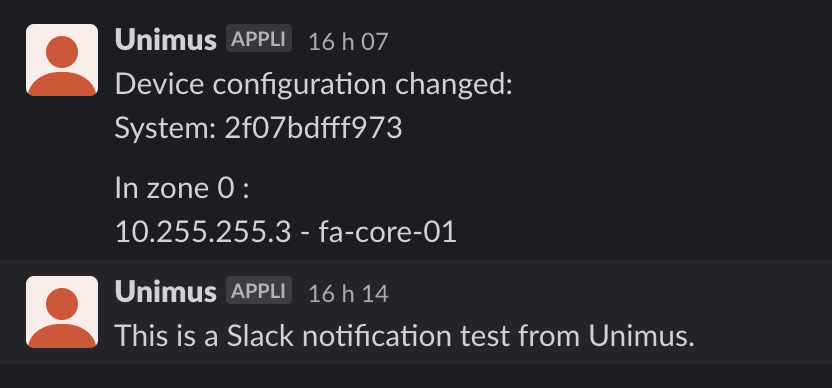
Task: Open the Unimus avatar on the 16 h 14 message
Action: pos(62,312)
